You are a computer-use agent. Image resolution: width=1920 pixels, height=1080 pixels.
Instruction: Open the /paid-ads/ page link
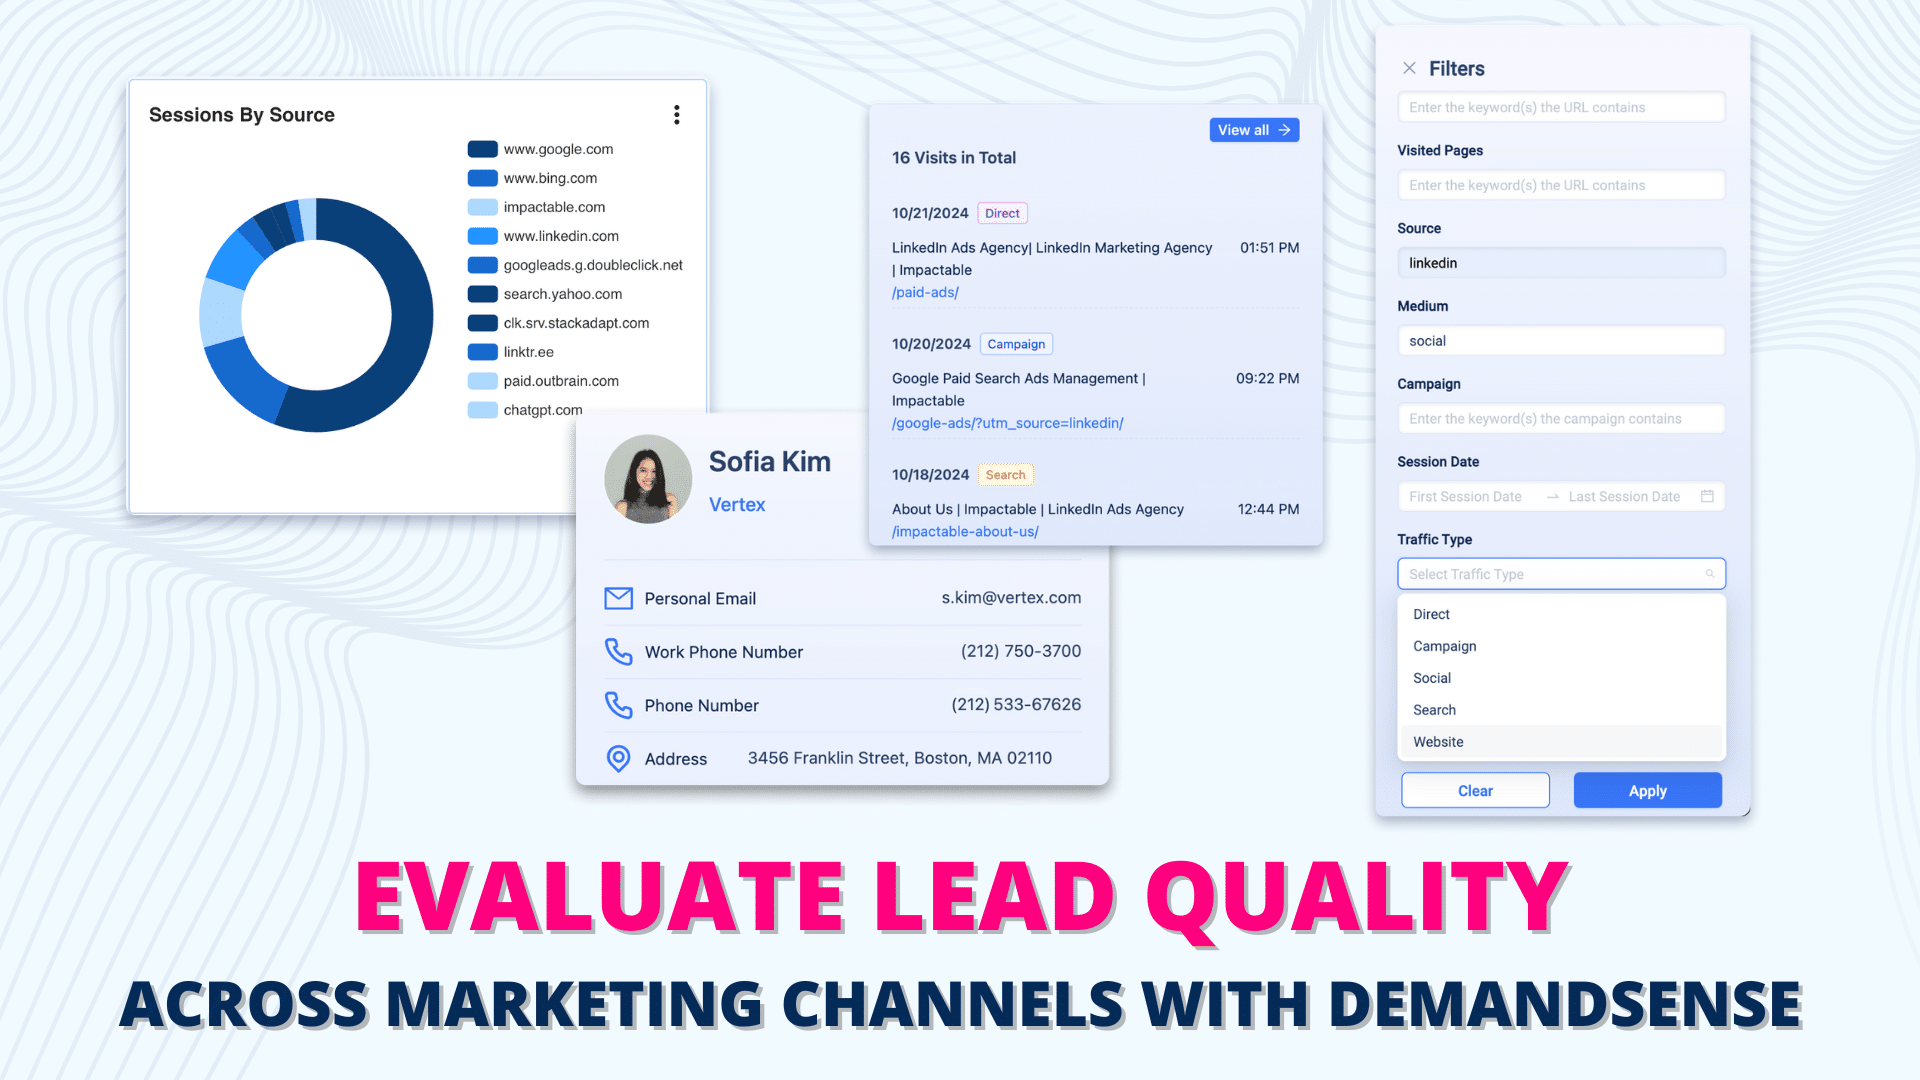point(925,292)
